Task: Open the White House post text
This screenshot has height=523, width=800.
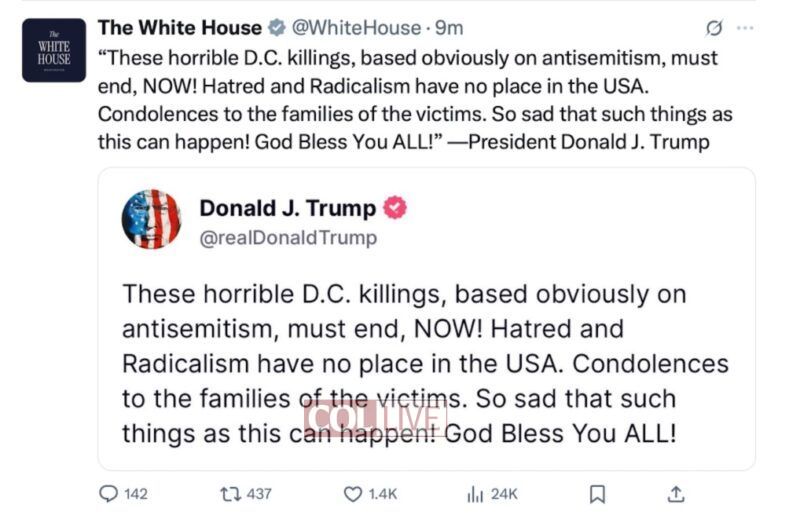Action: [408, 100]
